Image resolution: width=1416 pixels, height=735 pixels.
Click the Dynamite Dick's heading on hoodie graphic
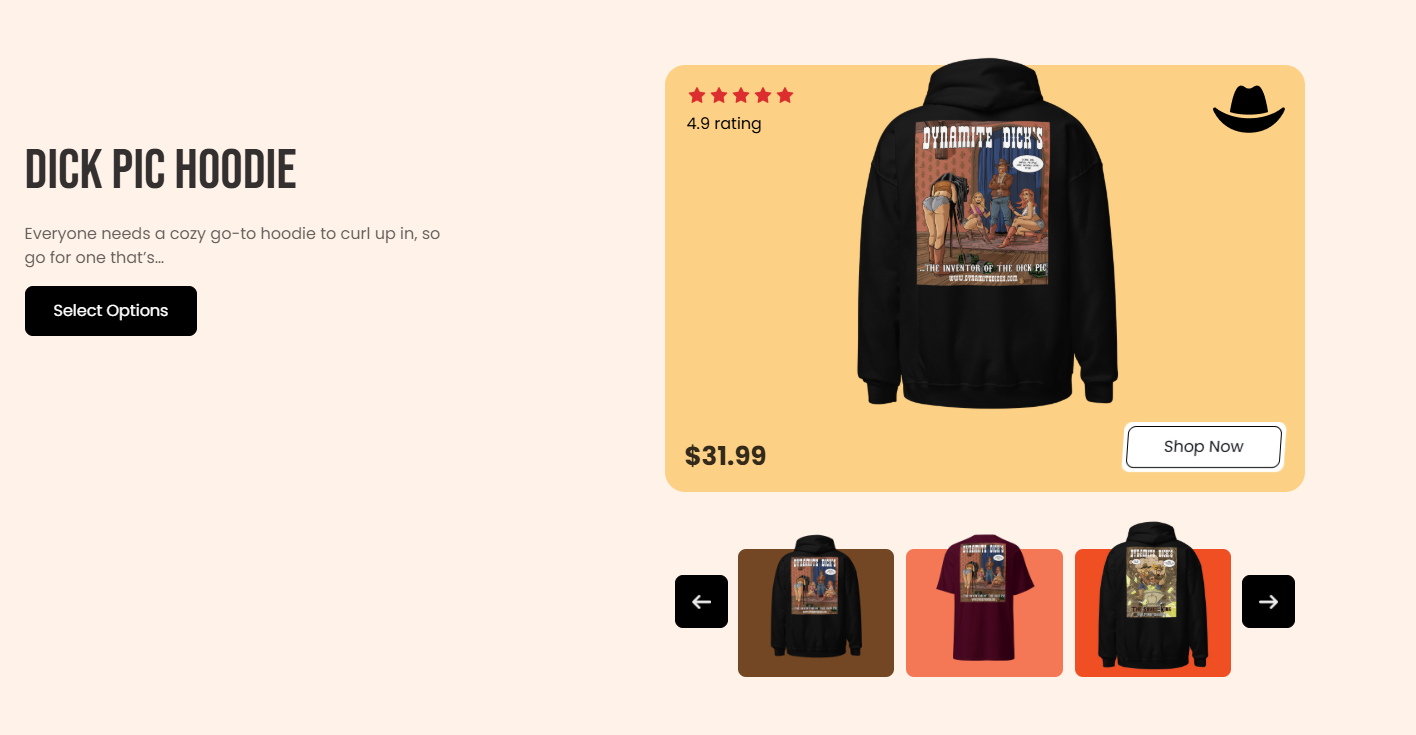pos(982,137)
